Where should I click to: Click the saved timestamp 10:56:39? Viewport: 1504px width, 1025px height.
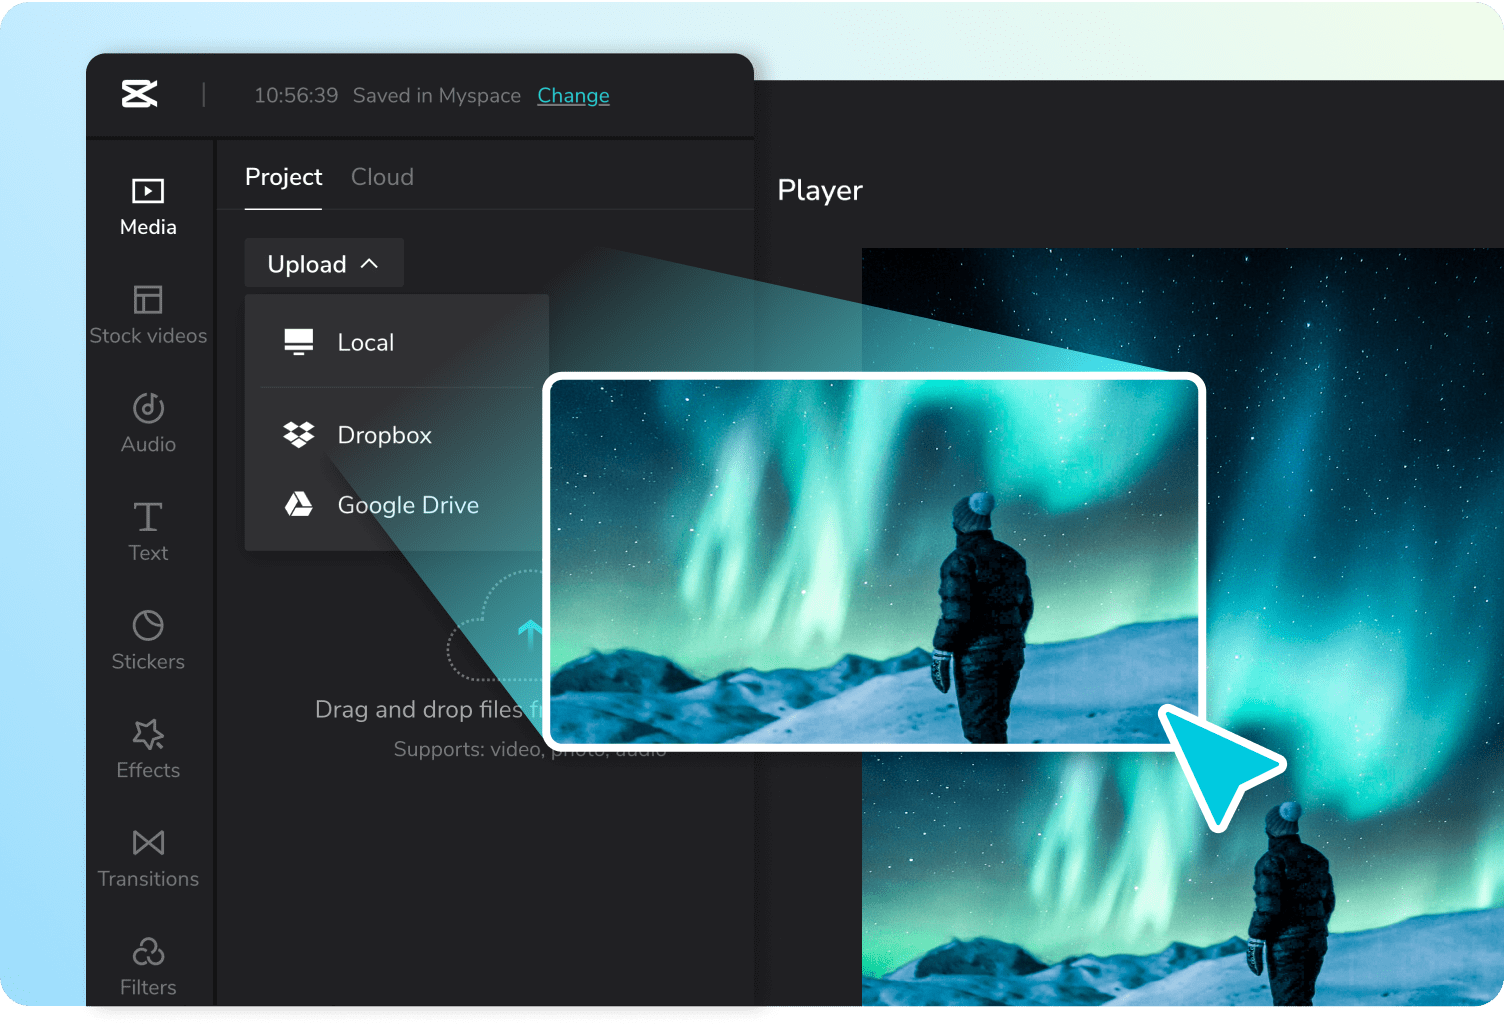295,95
